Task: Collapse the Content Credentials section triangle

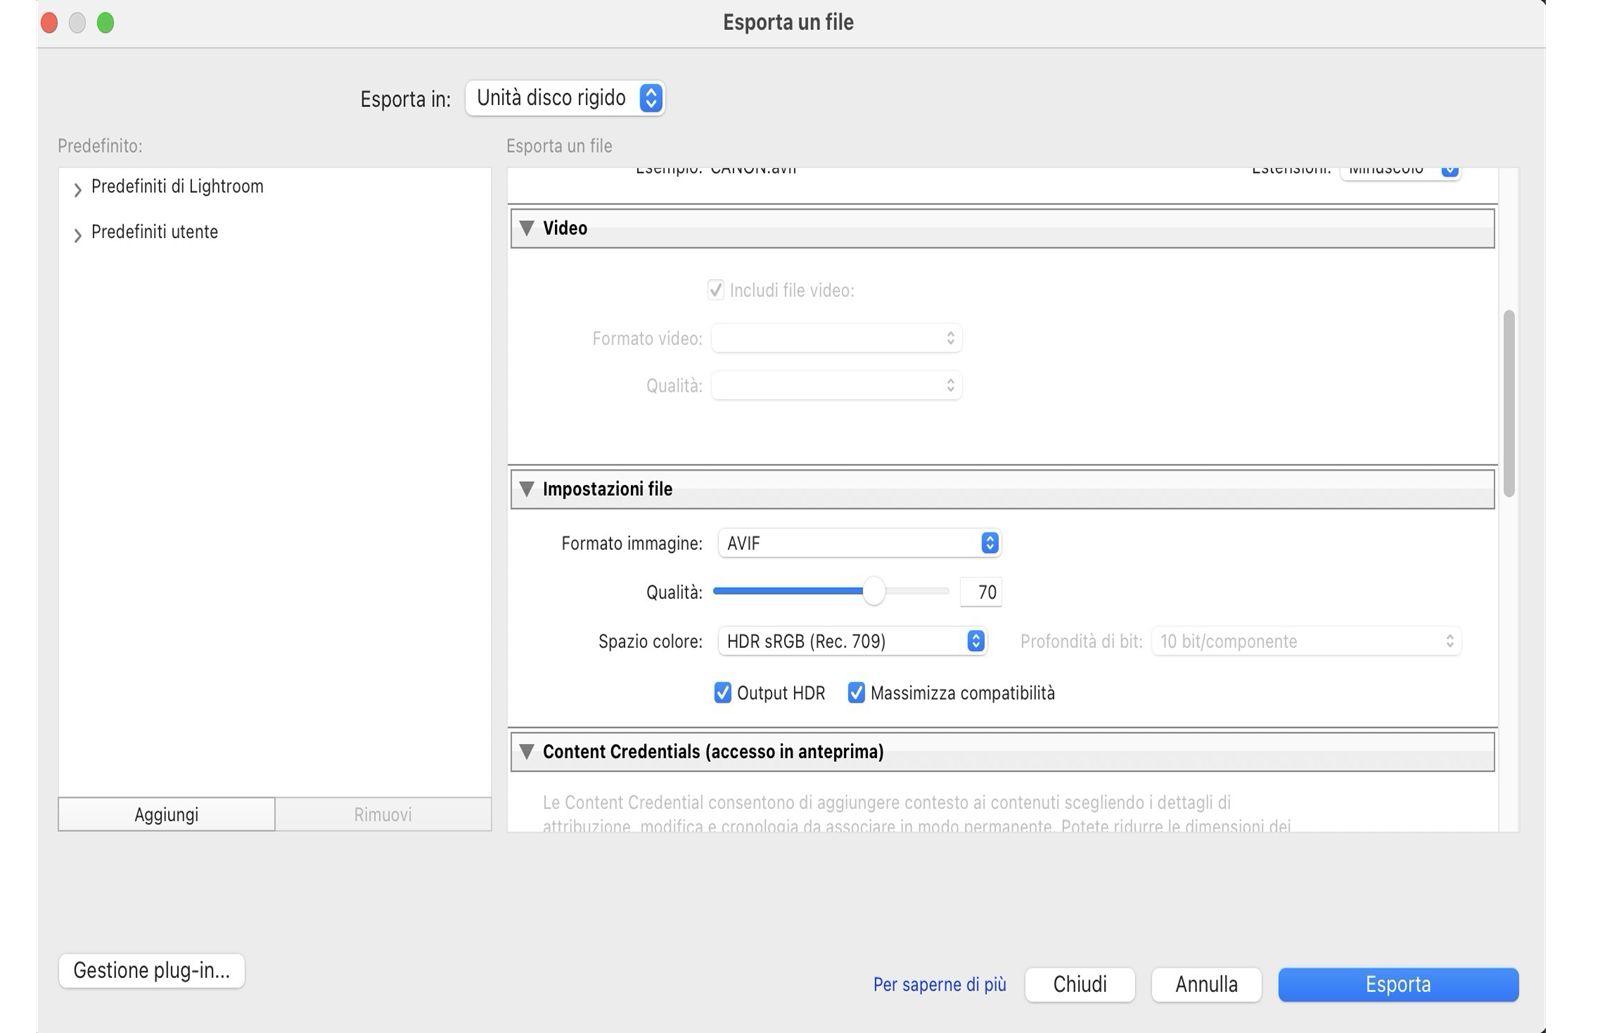Action: [x=527, y=752]
